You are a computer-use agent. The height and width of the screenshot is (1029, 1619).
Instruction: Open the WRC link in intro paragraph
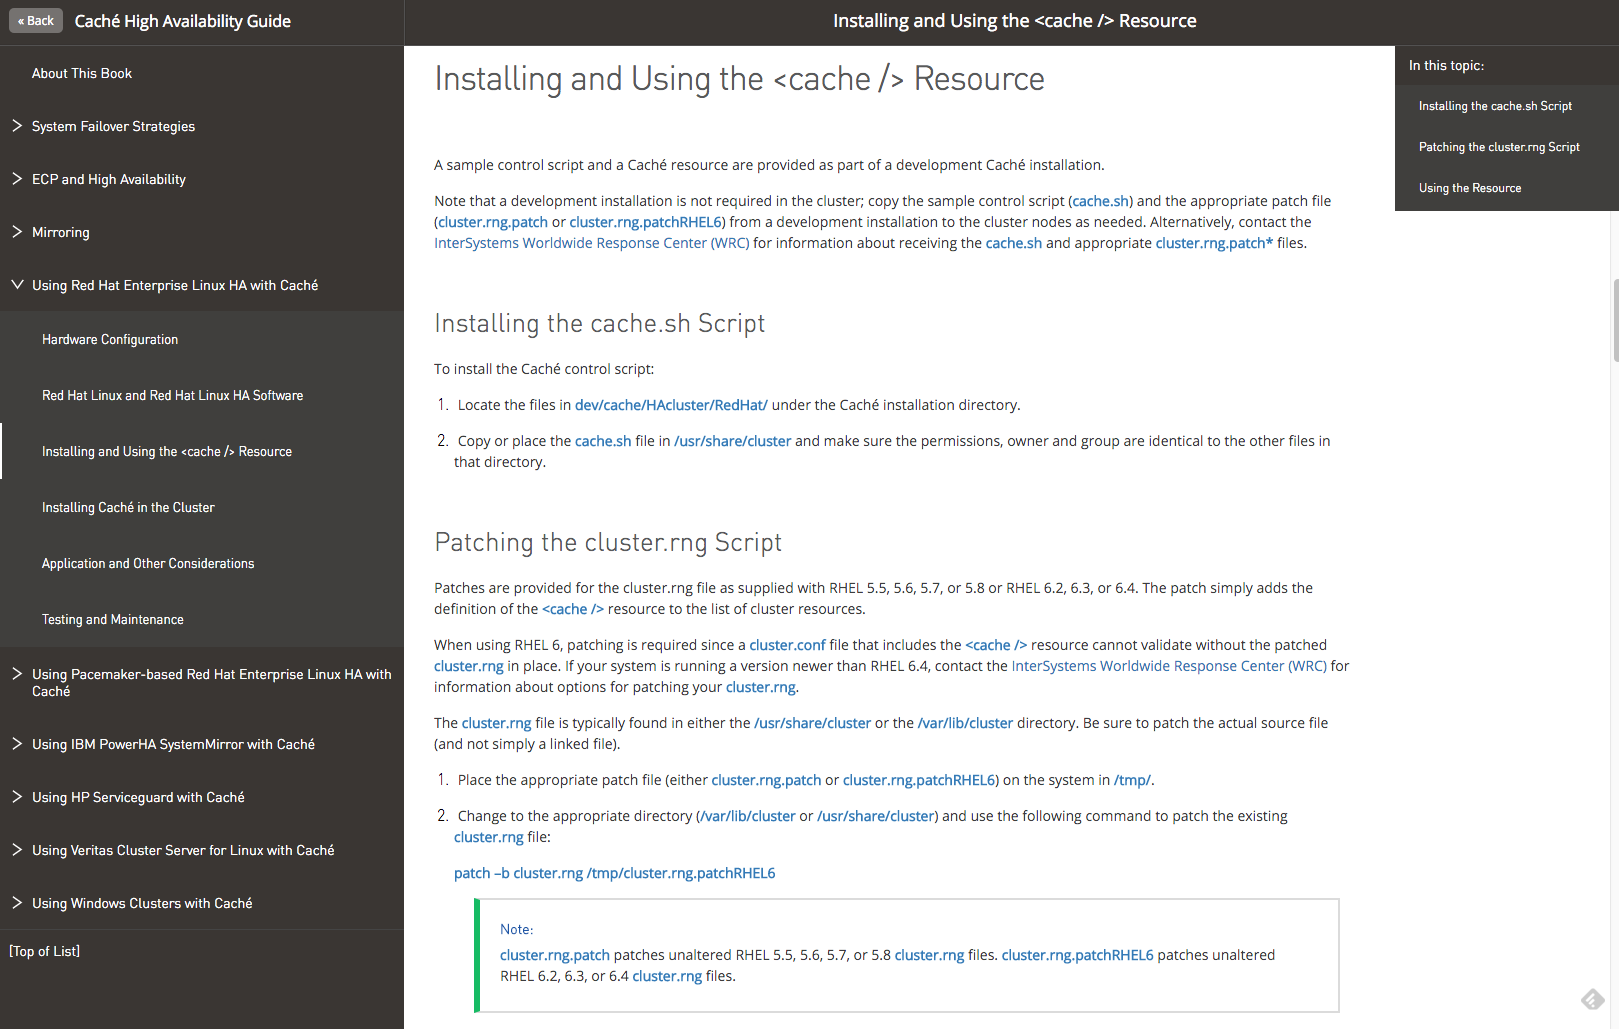592,243
